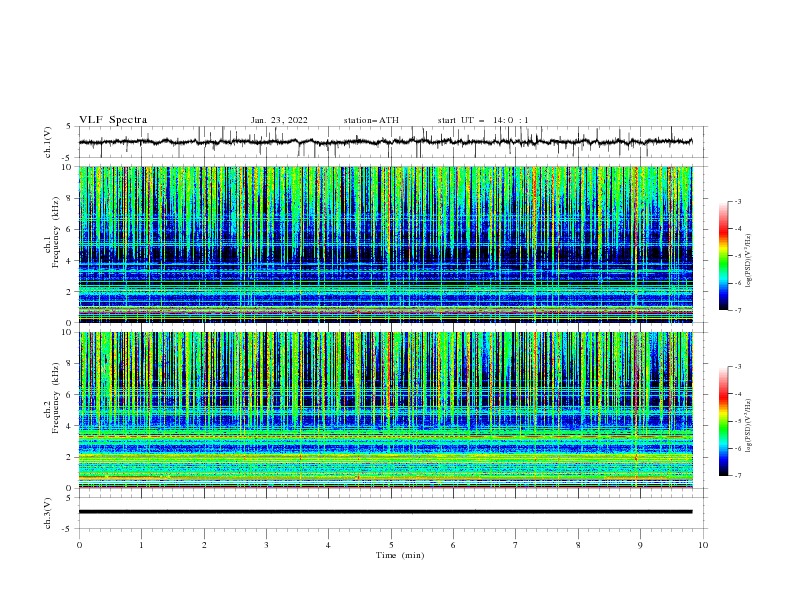Click the "2" tick on ch.2 frequency axis
The width and height of the screenshot is (792, 612).
pyautogui.click(x=70, y=457)
